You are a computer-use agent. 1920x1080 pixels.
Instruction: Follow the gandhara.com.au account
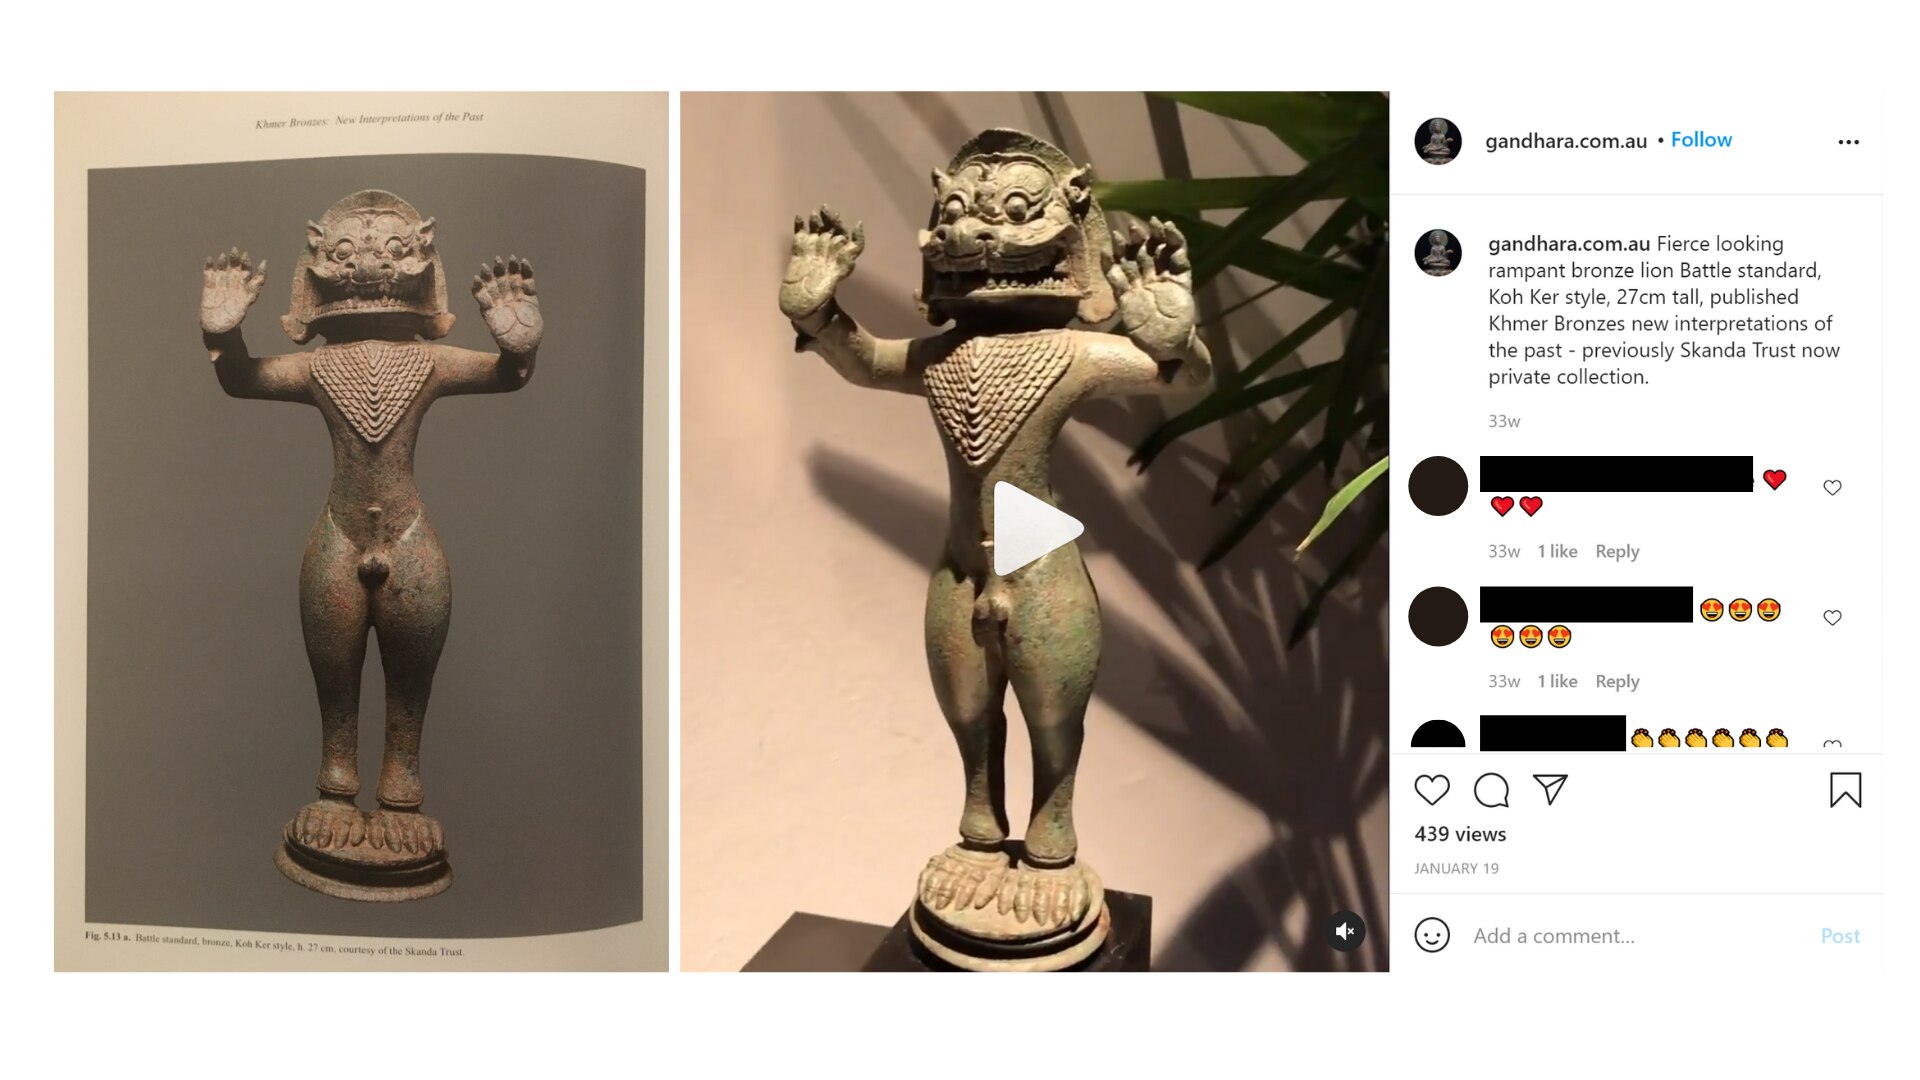(1701, 140)
